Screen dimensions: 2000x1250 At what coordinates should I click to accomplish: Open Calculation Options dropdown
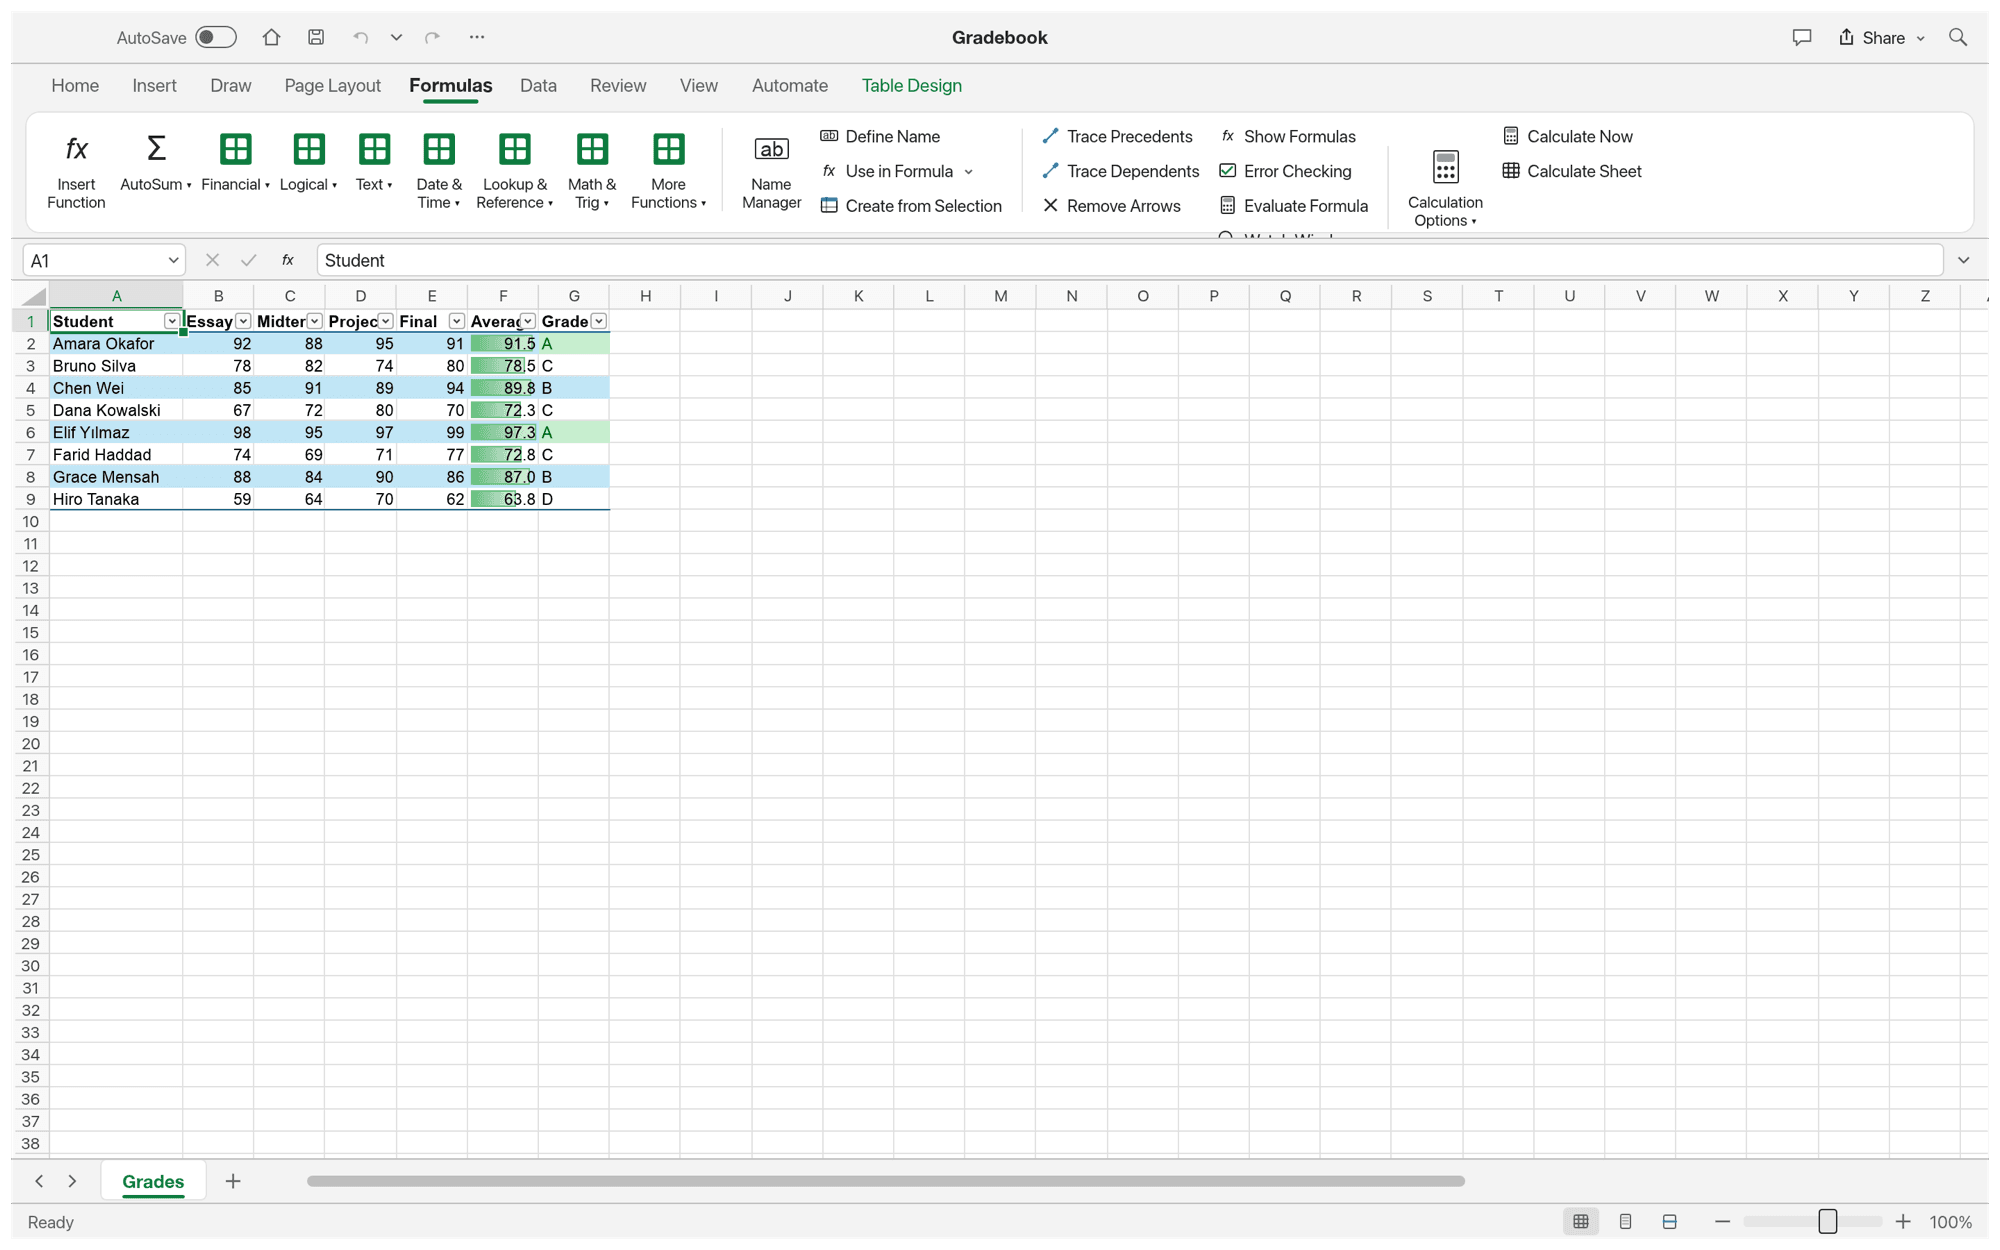(x=1445, y=188)
